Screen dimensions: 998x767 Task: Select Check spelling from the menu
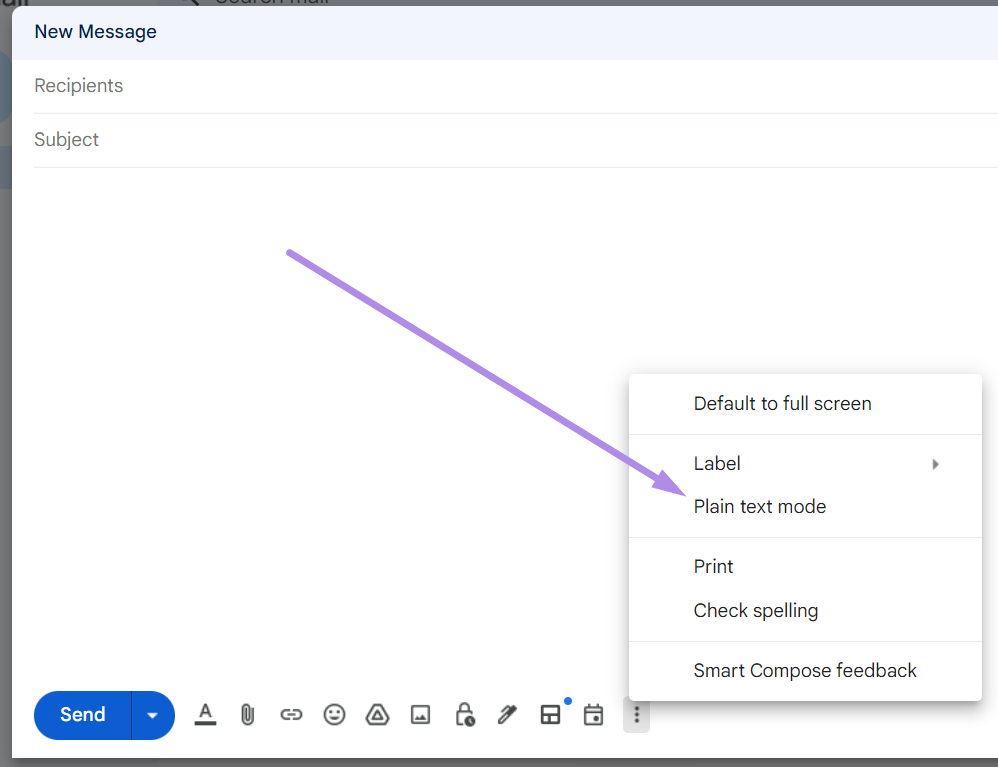(756, 610)
